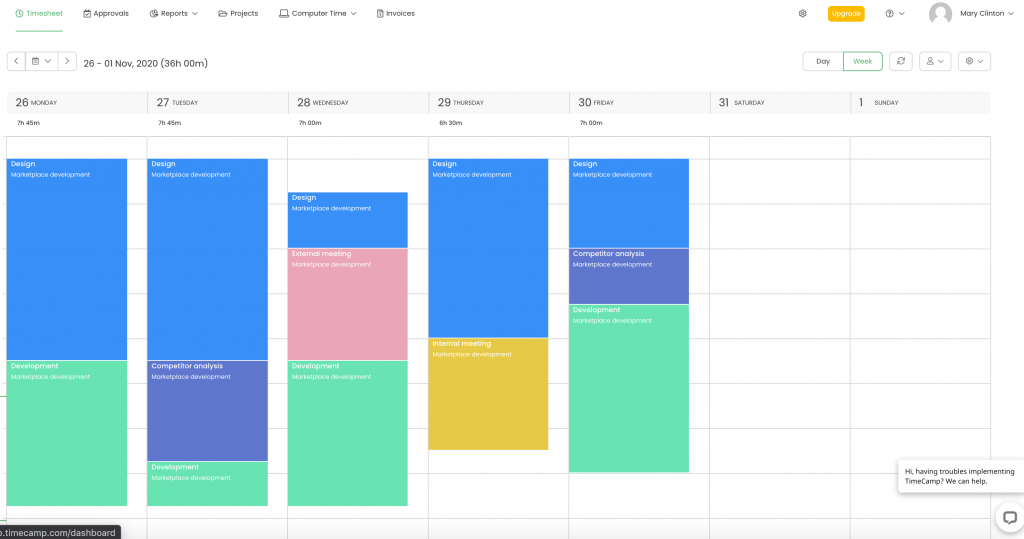Open Friday's Design entry
1024x539 pixels.
629,203
